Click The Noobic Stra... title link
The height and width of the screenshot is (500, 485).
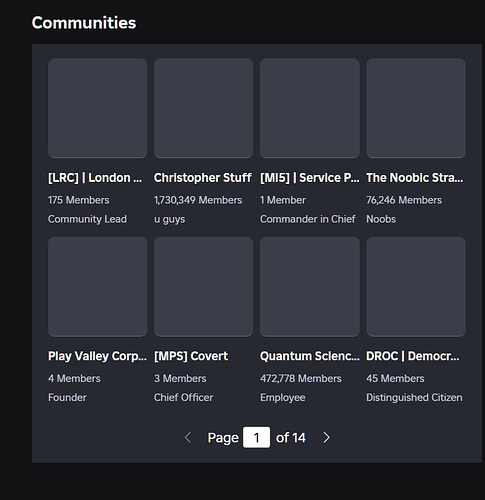[415, 178]
